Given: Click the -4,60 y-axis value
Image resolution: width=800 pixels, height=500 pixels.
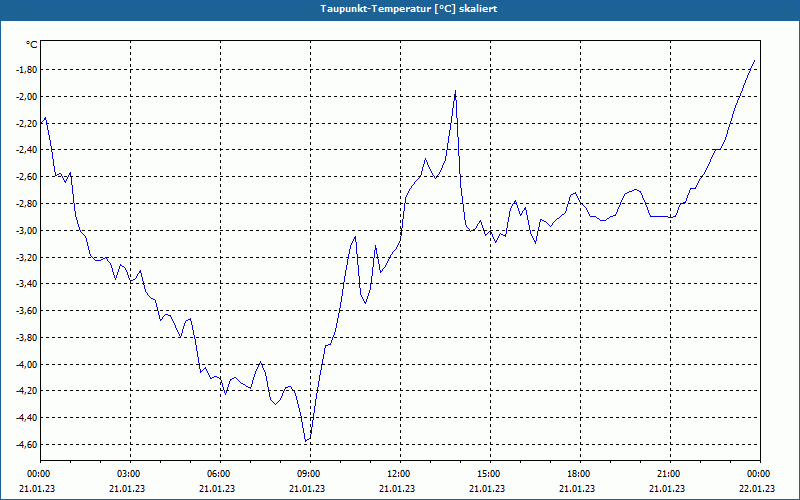Looking at the screenshot, I should [x=27, y=444].
